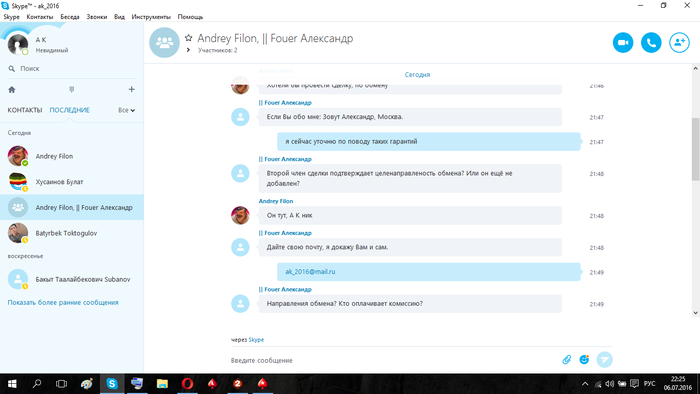Attach a file with the paperclip icon

[567, 360]
